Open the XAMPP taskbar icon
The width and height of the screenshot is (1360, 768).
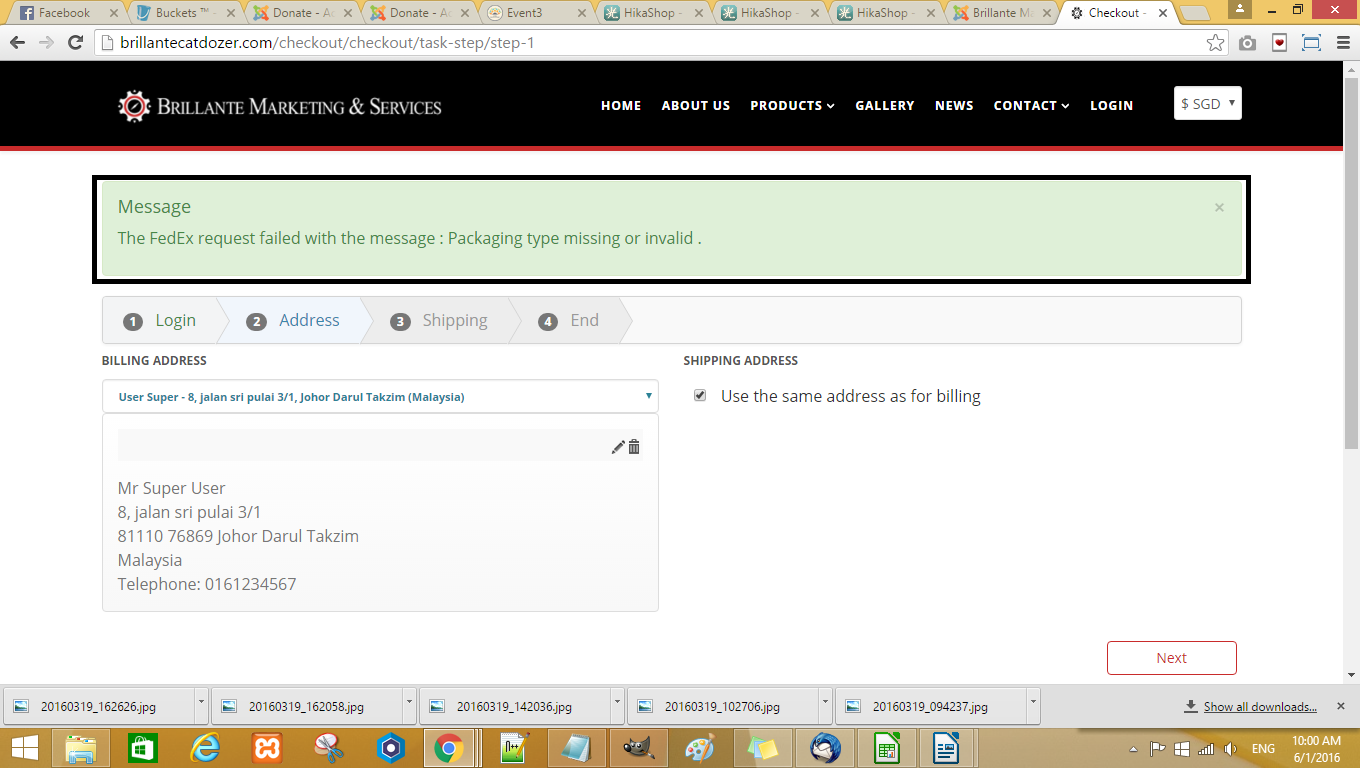(x=267, y=748)
